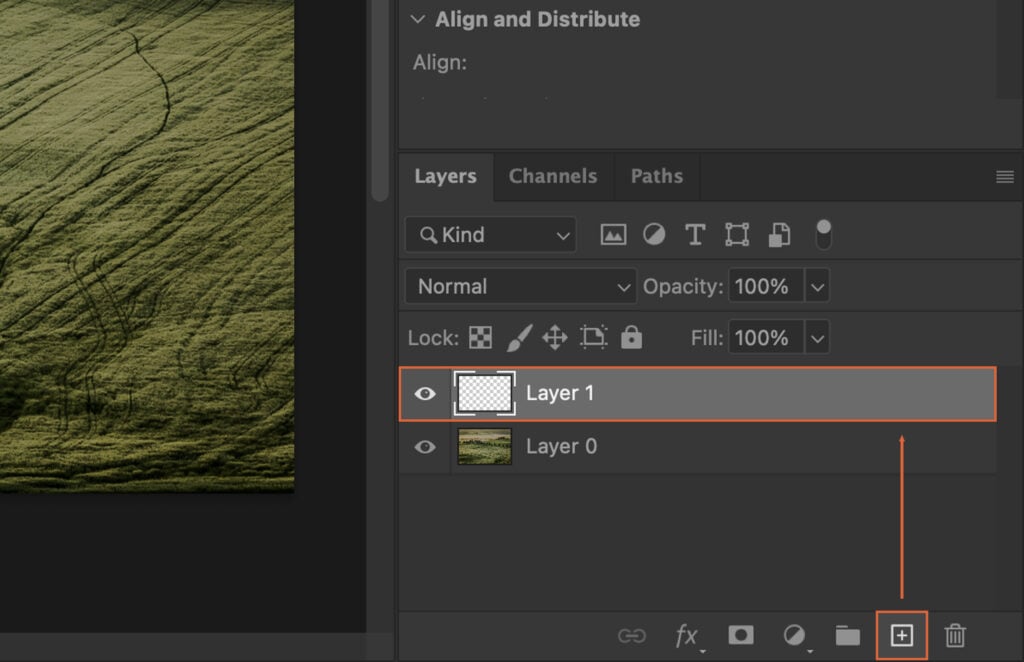The height and width of the screenshot is (662, 1024).
Task: Click the Layer 0 thumbnail
Action: click(484, 446)
